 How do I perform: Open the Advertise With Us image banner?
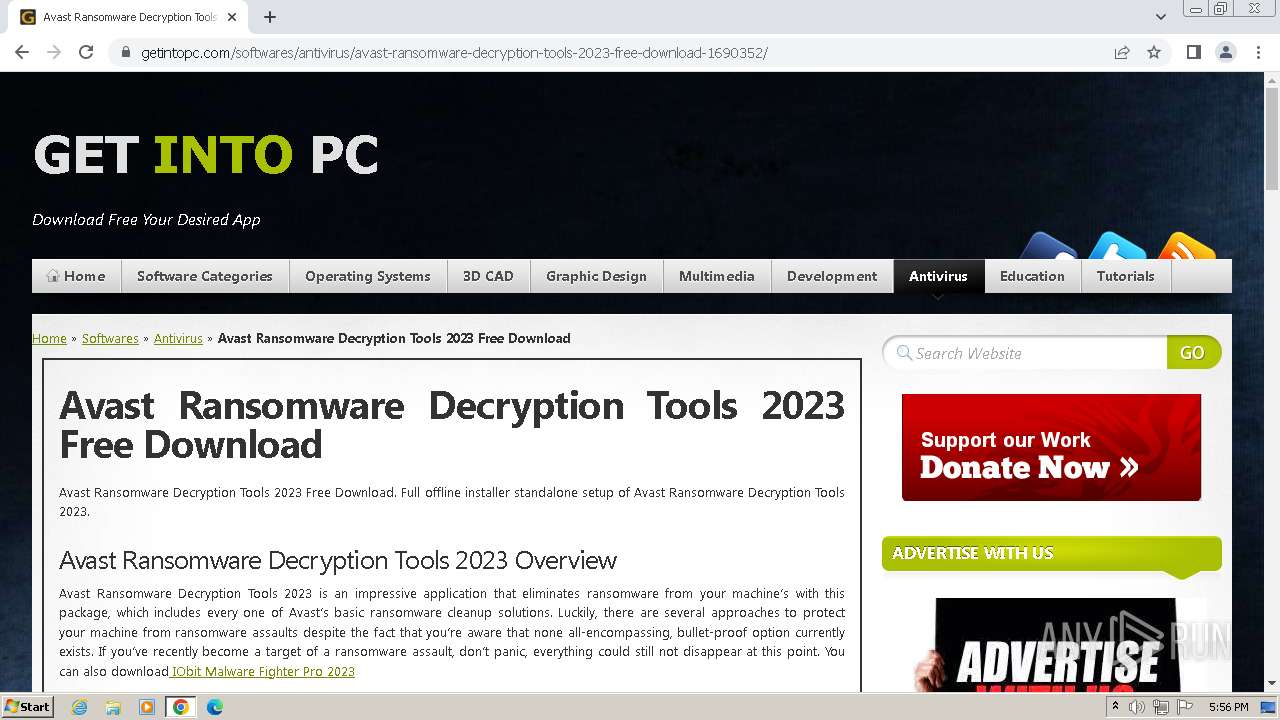[1055, 644]
